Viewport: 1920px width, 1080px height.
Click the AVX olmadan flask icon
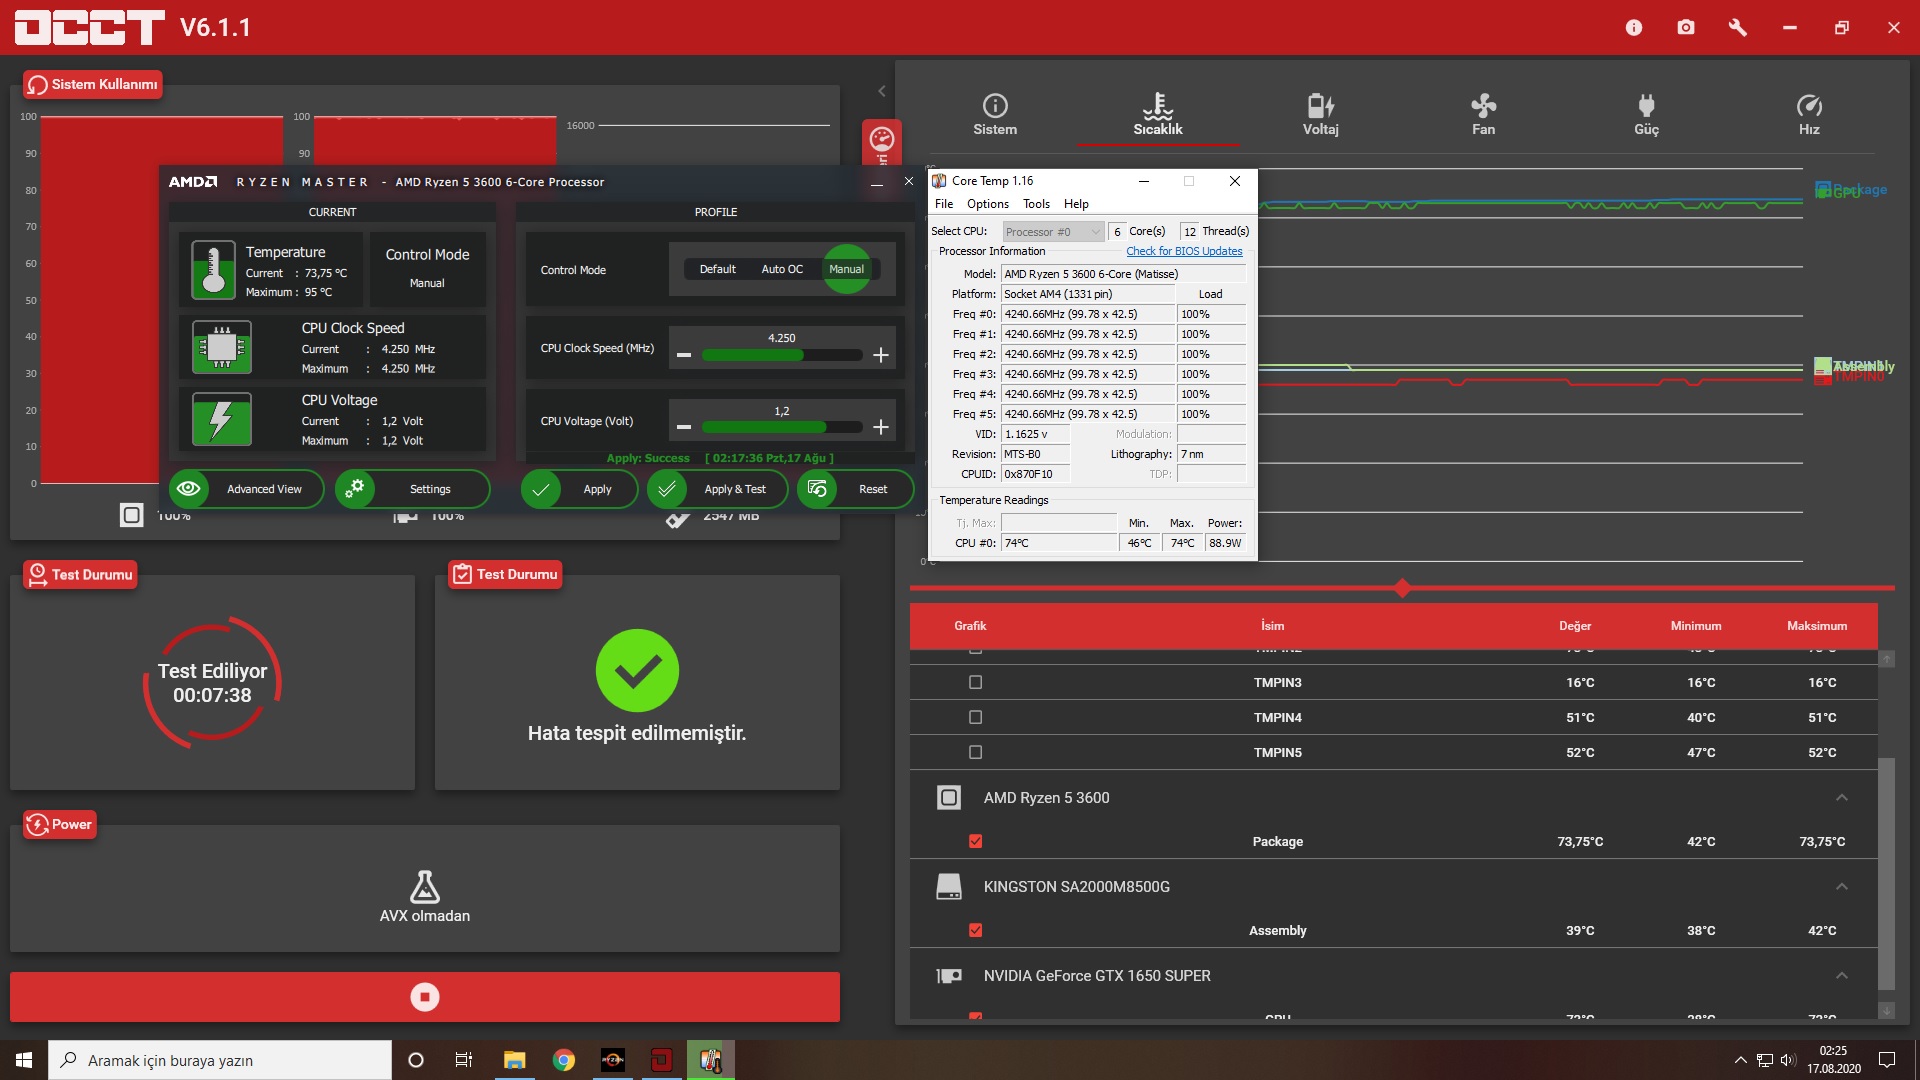point(425,886)
